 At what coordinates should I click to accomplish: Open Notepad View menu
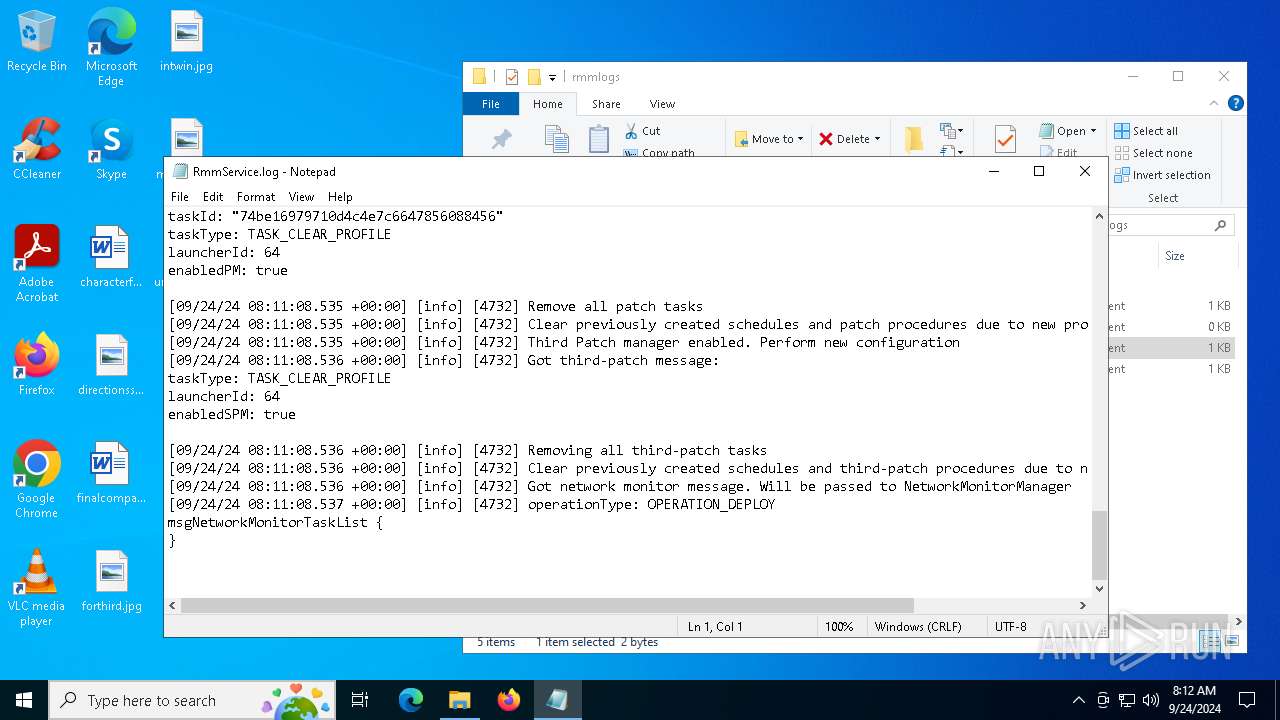[301, 197]
